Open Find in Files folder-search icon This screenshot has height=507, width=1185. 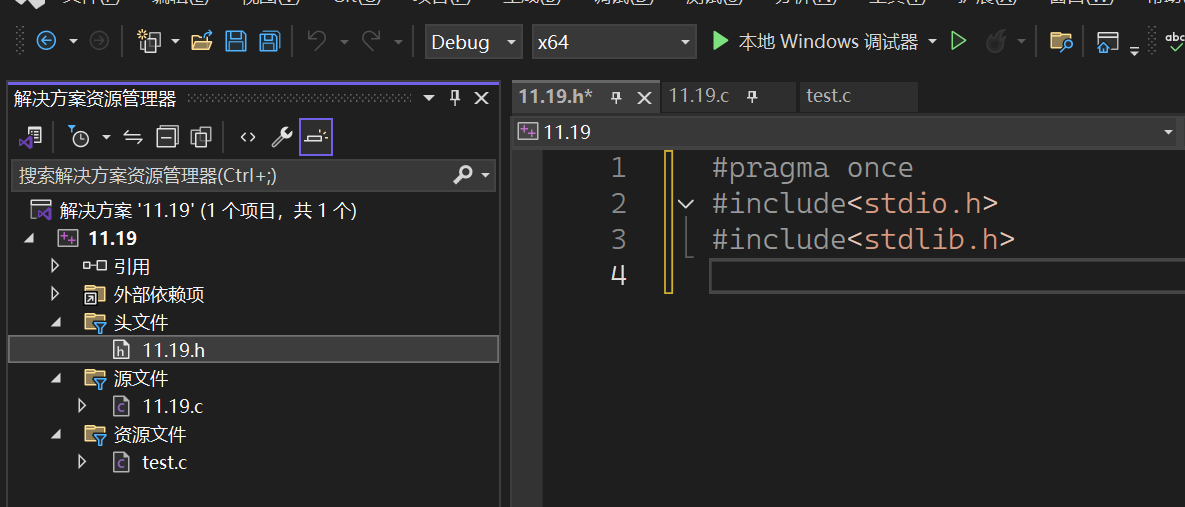[1061, 41]
